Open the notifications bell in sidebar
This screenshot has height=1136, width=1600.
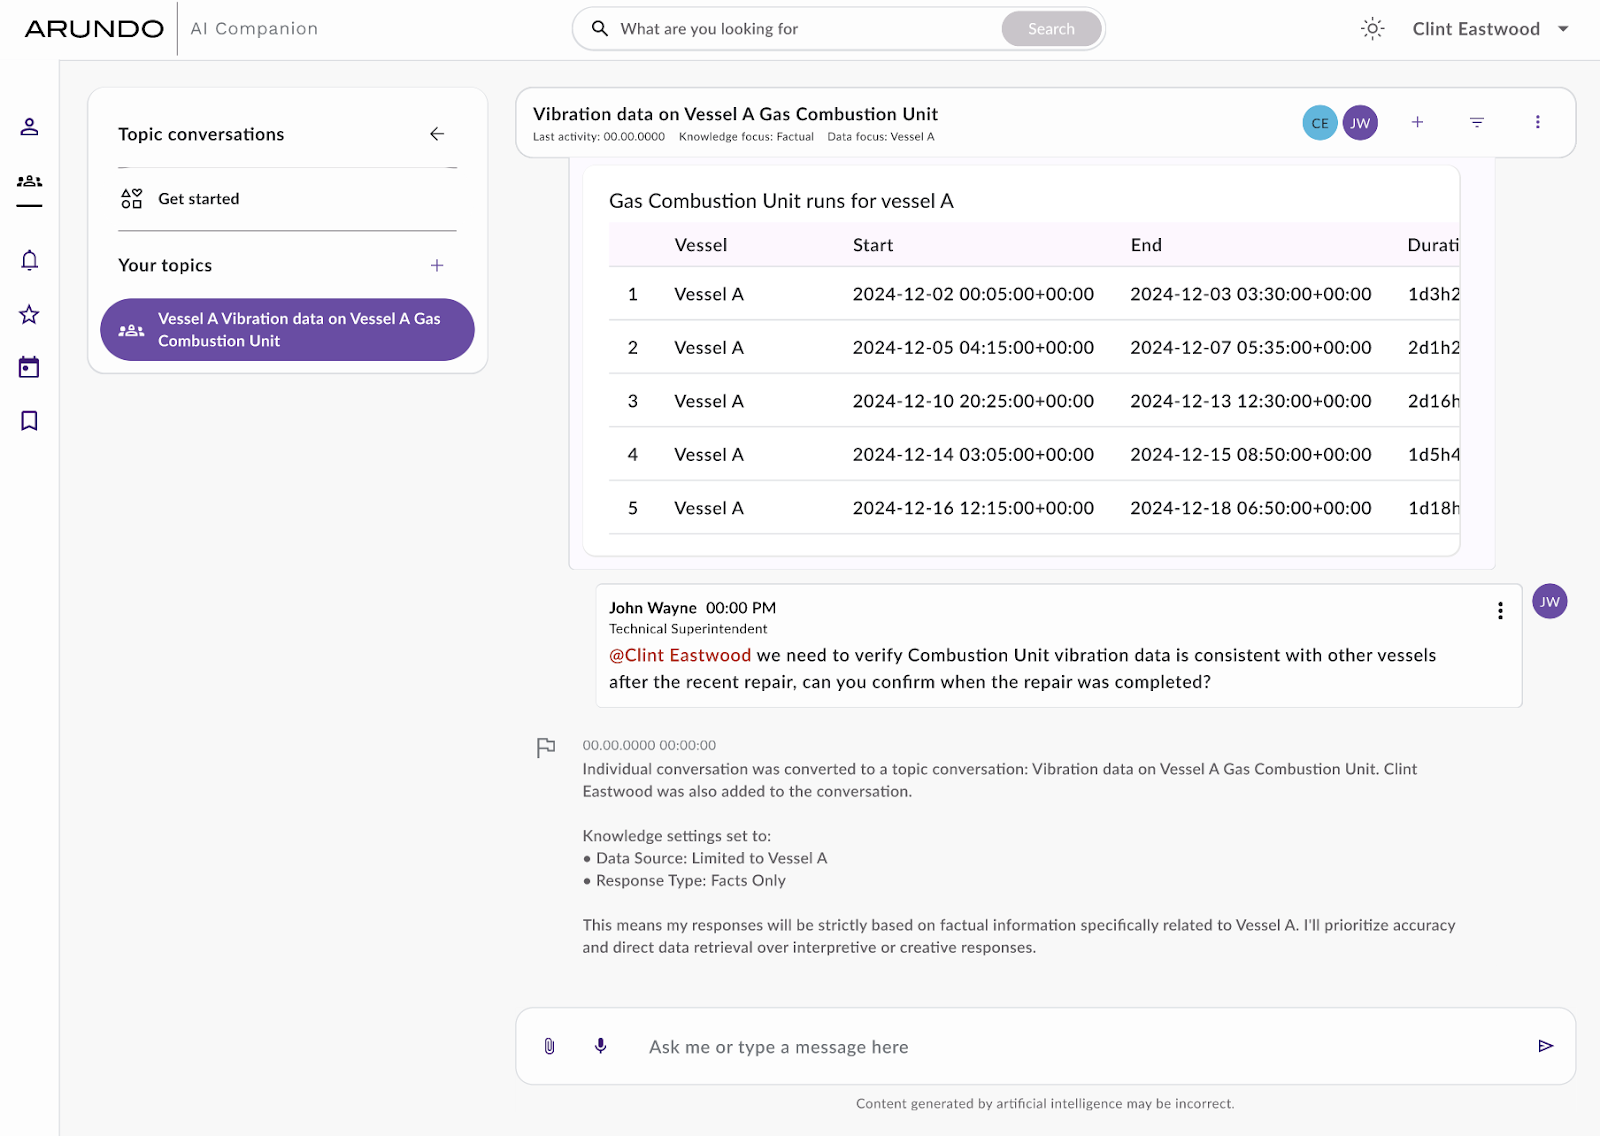tap(29, 260)
